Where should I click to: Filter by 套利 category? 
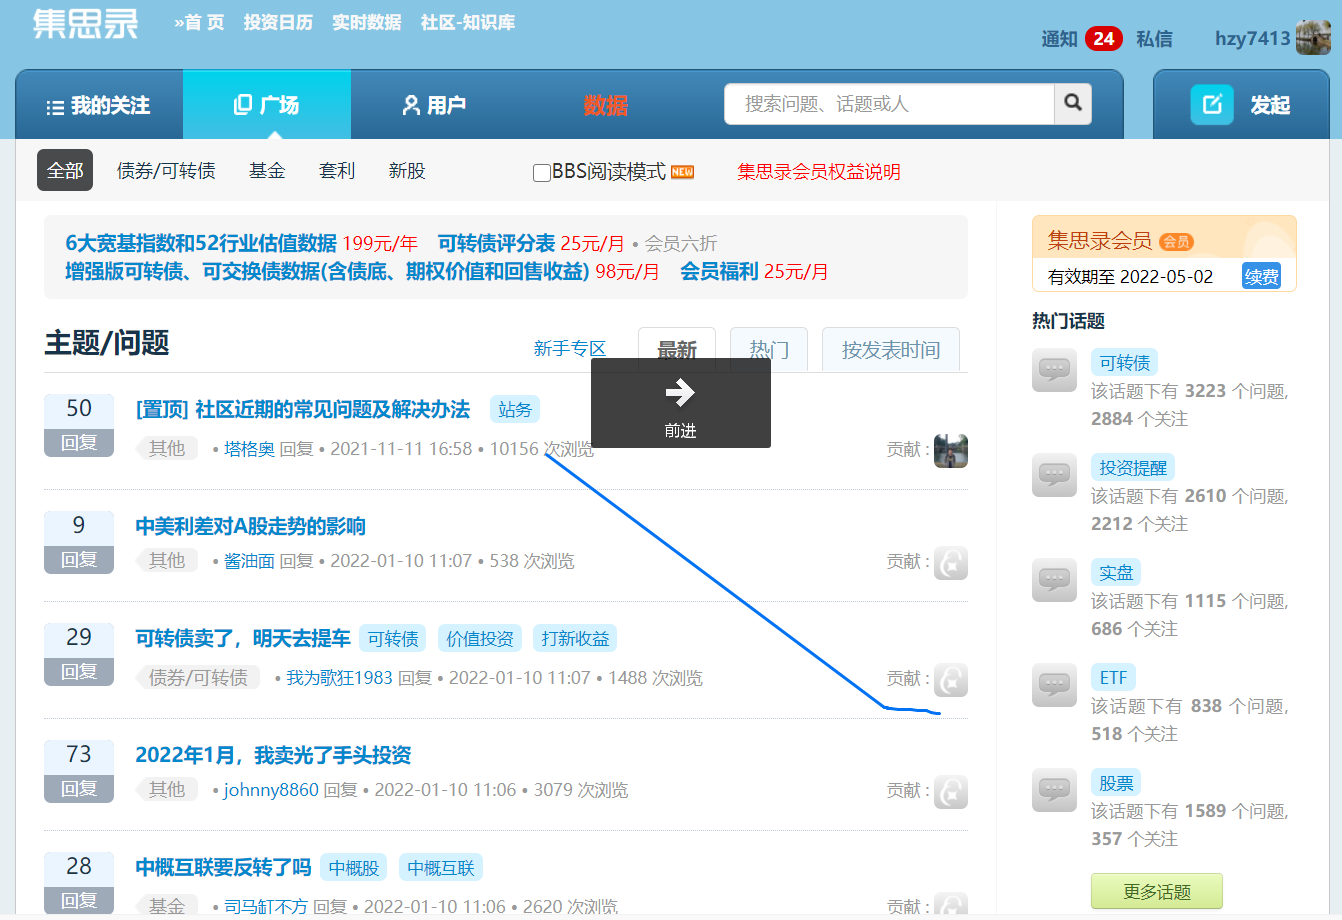pos(337,171)
